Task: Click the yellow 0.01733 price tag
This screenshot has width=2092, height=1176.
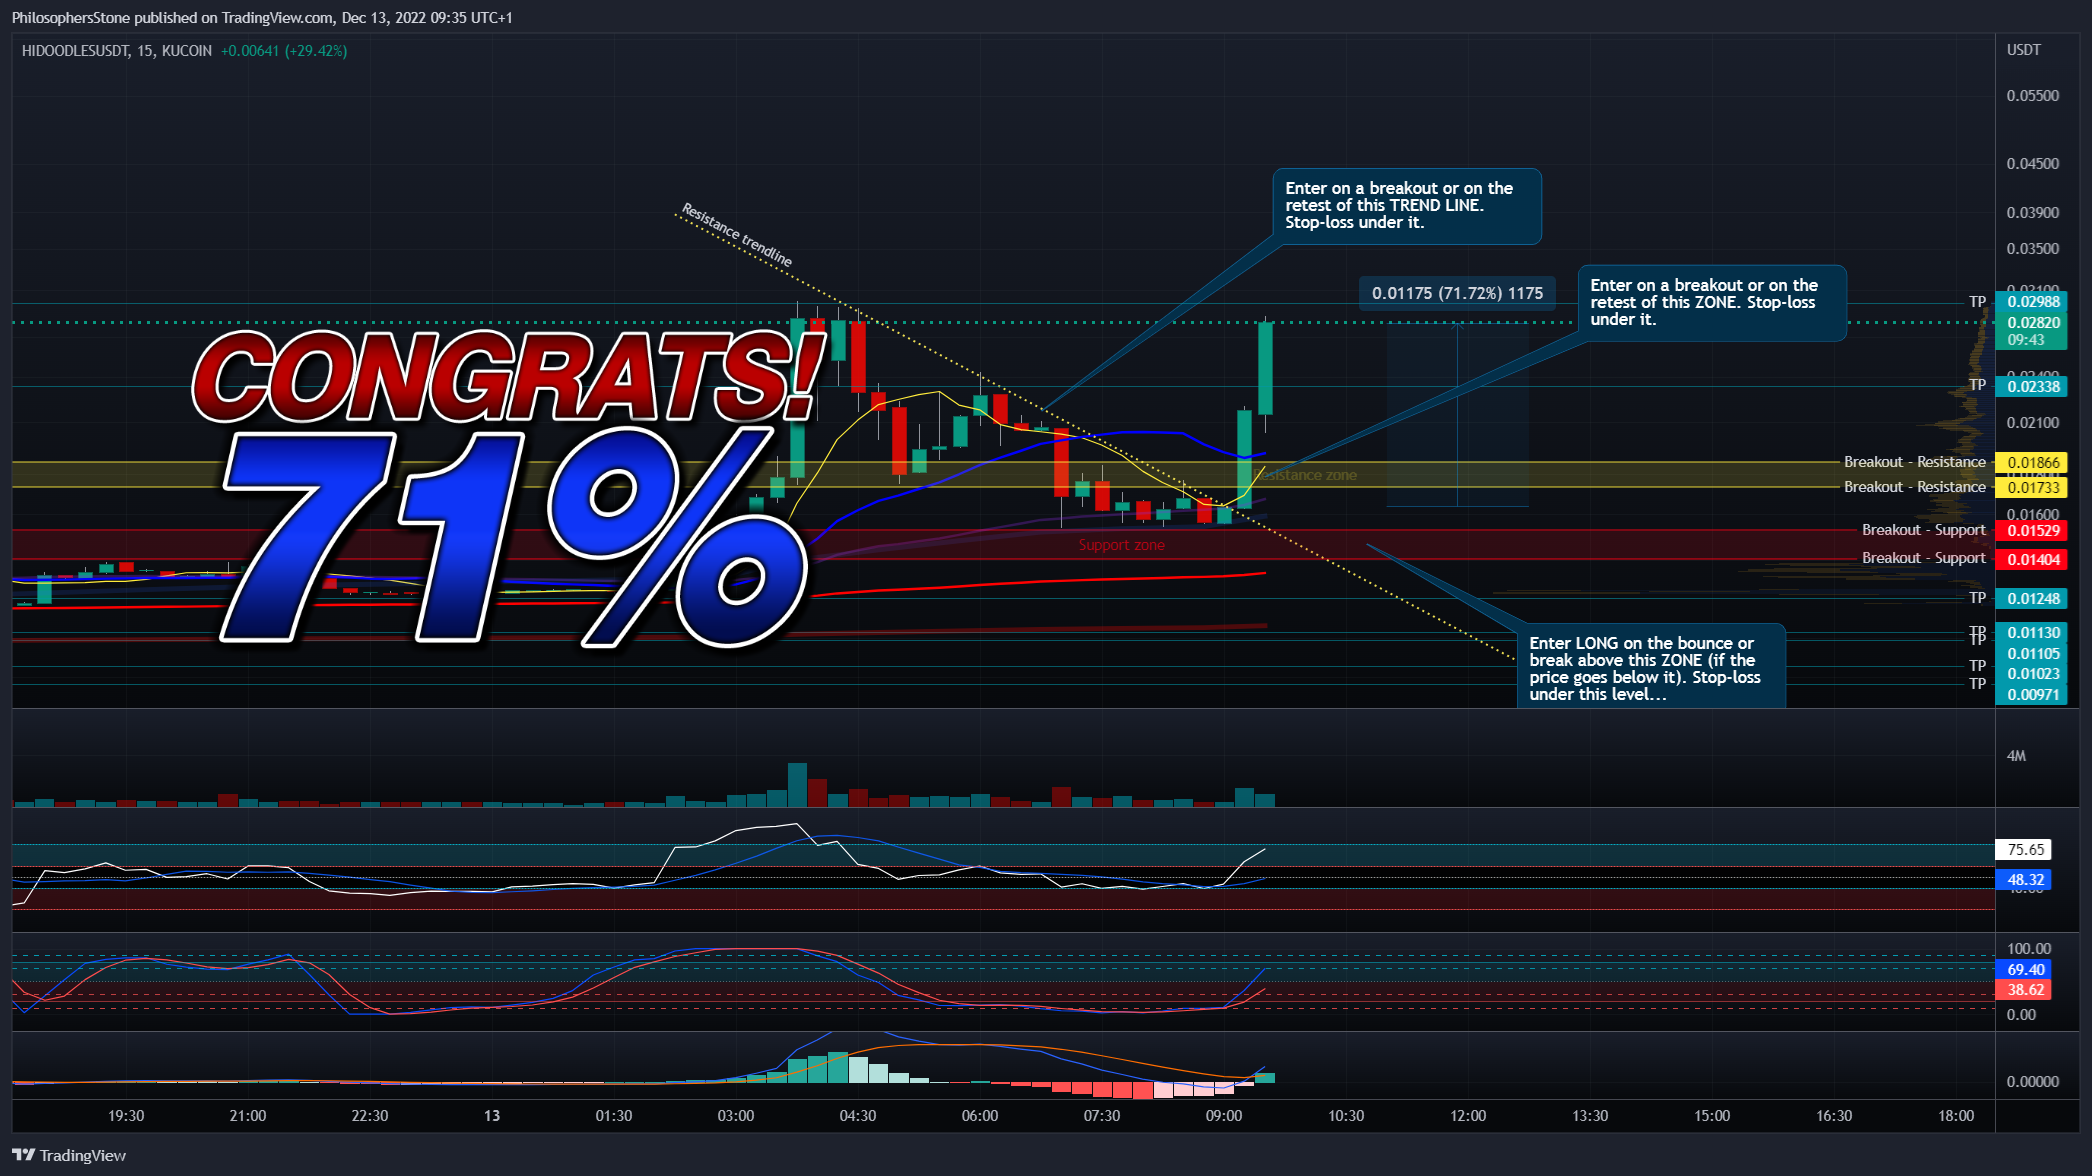Action: coord(2031,488)
